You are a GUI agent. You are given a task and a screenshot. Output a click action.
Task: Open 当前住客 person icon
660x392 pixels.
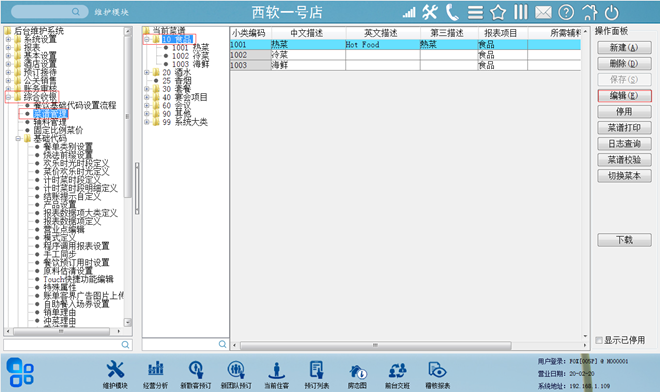tap(277, 370)
